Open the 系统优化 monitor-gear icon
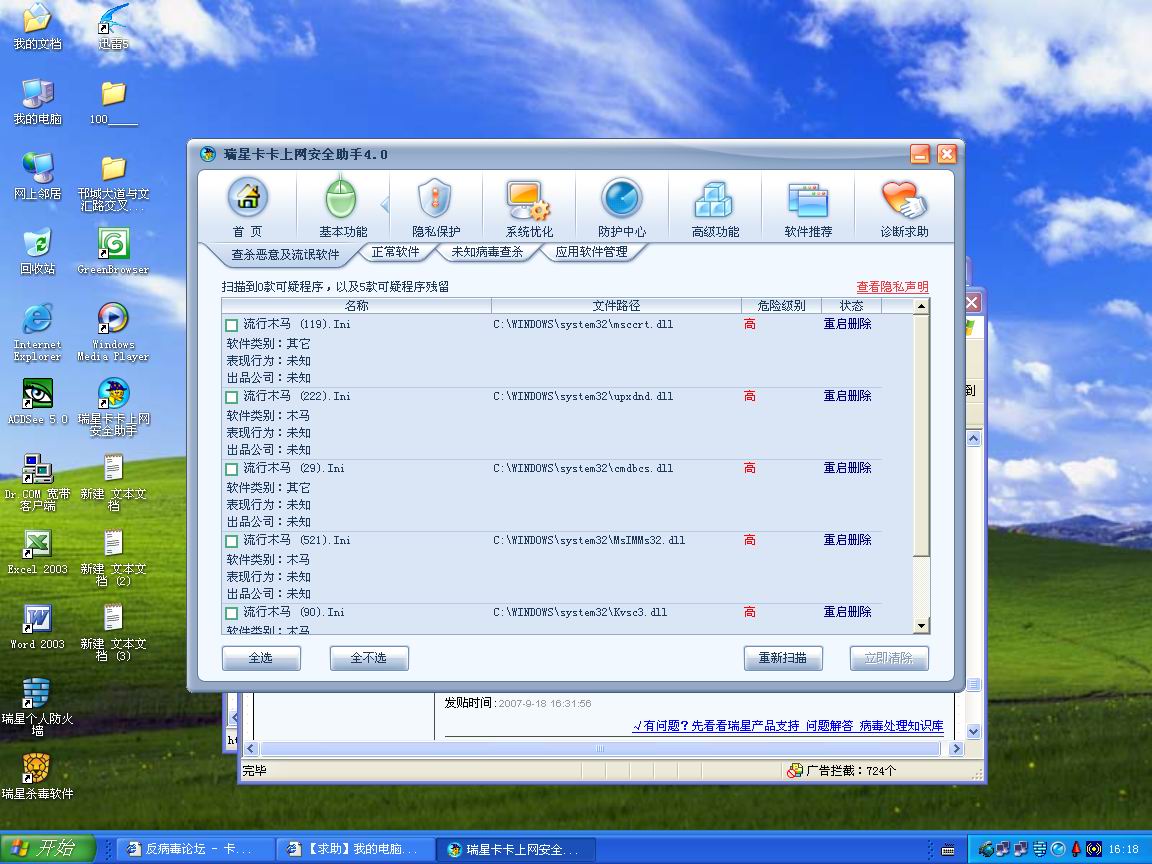Screen dimensions: 1152x864 (528, 200)
